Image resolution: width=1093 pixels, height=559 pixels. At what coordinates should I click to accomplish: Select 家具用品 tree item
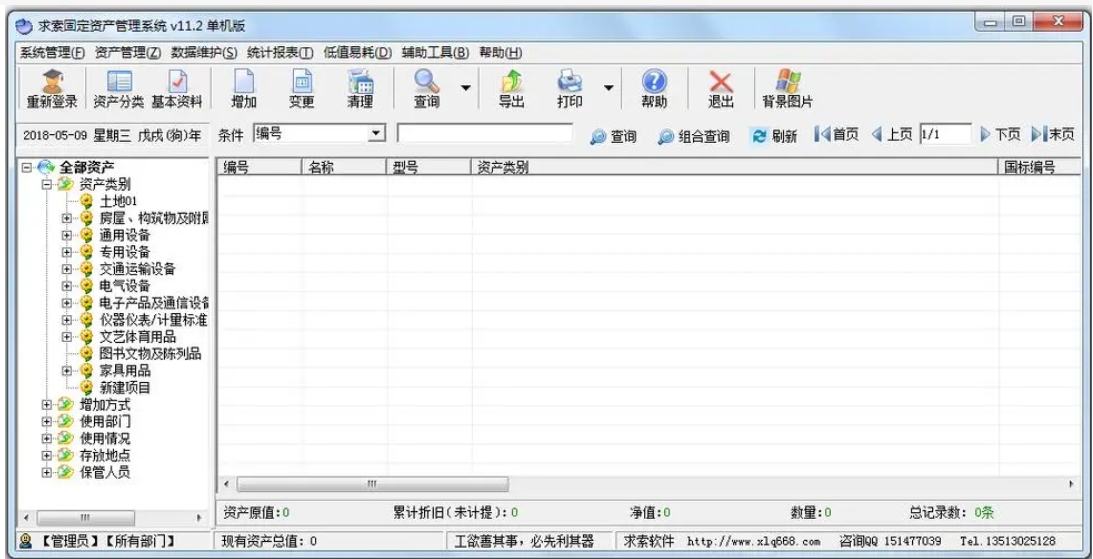[x=125, y=371]
